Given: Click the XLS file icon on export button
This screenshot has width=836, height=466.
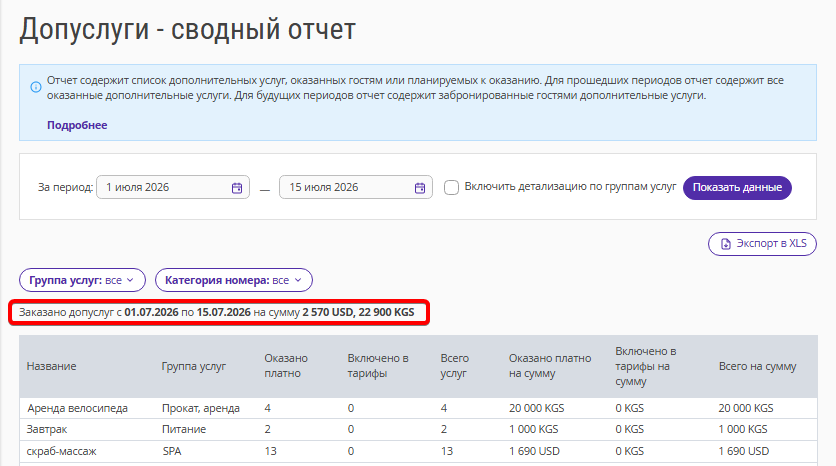Looking at the screenshot, I should pyautogui.click(x=726, y=244).
